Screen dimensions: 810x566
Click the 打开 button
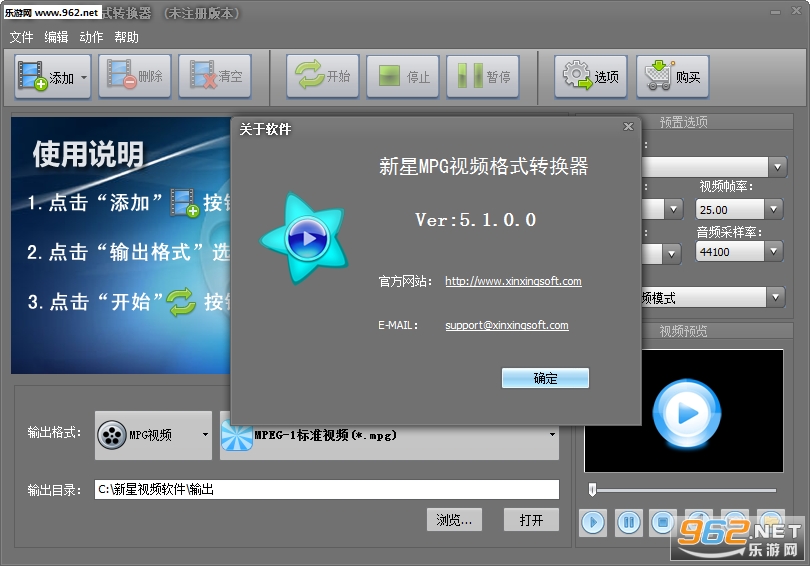(x=531, y=520)
